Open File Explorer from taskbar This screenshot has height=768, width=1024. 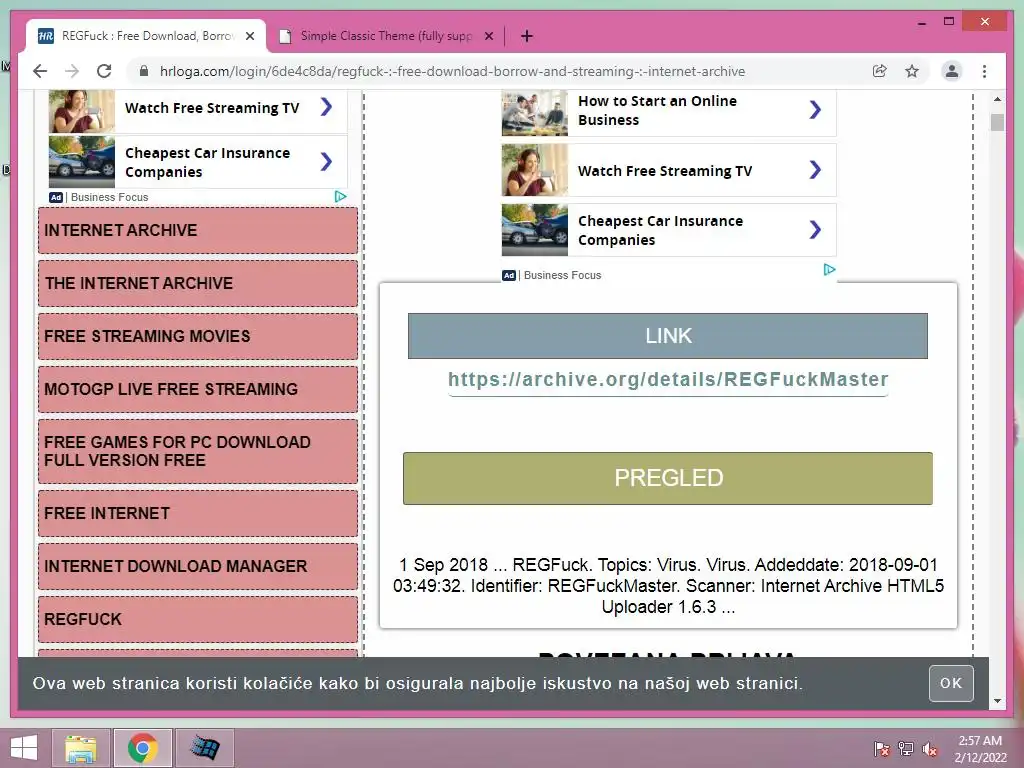point(80,748)
